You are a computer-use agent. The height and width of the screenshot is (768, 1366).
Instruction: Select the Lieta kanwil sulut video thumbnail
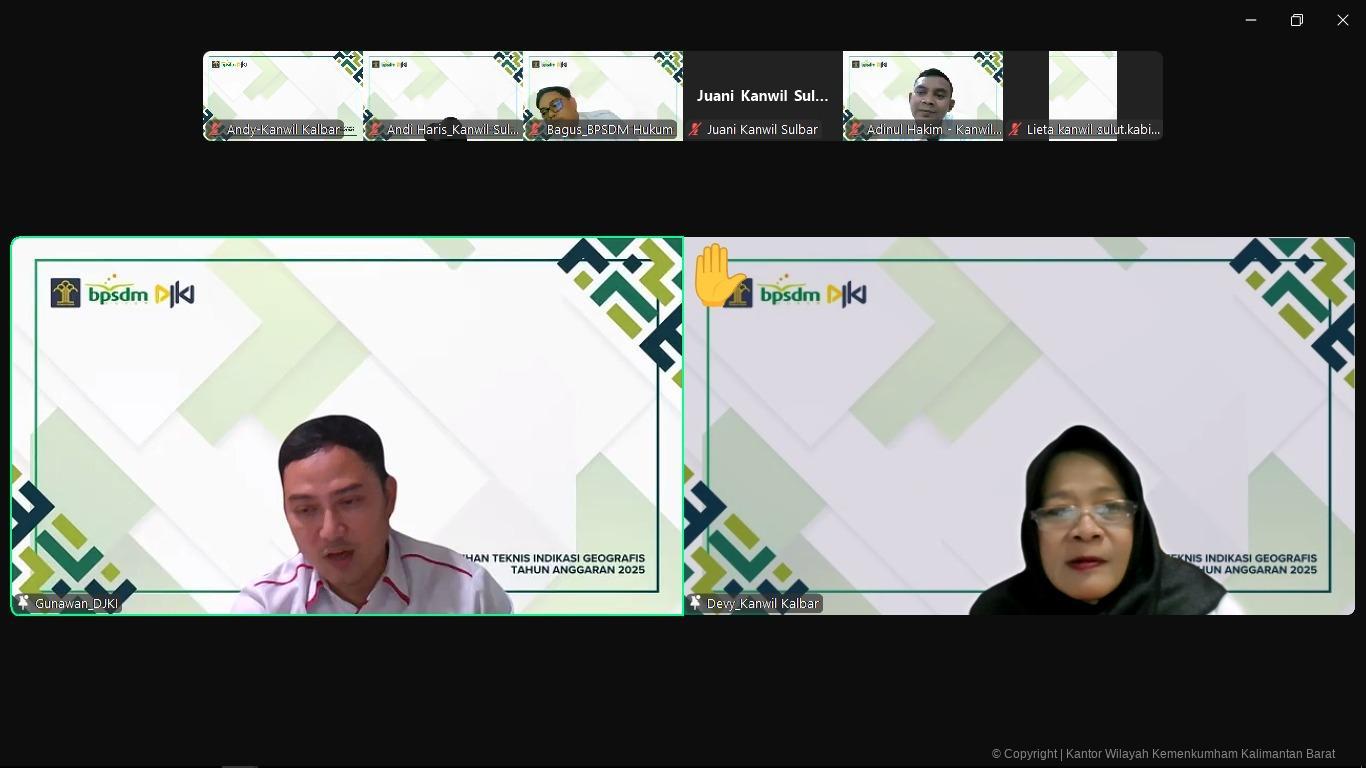(x=1083, y=90)
